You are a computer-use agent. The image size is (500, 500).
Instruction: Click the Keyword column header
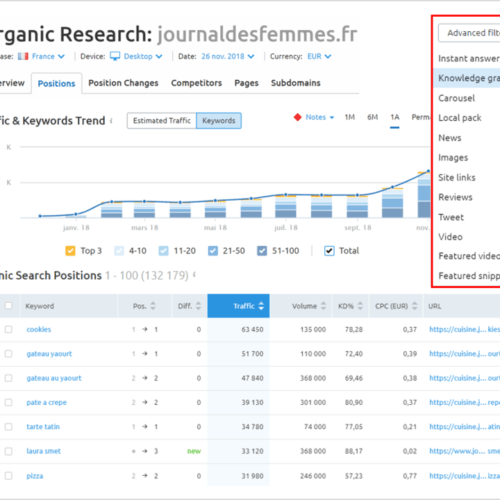40,306
